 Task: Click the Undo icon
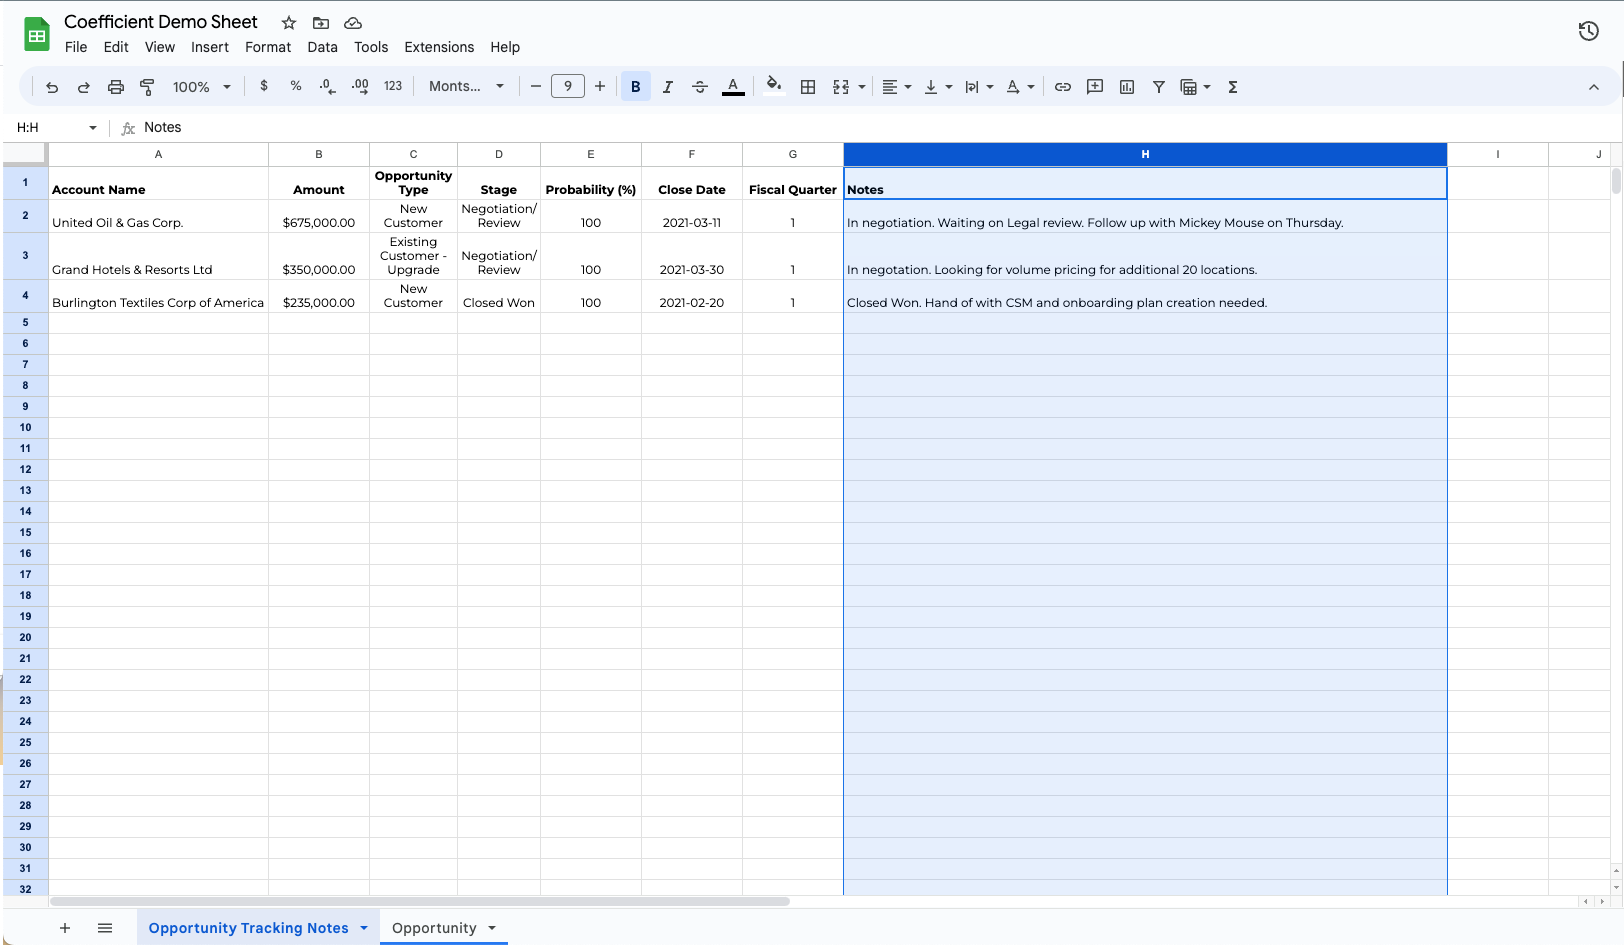tap(52, 87)
